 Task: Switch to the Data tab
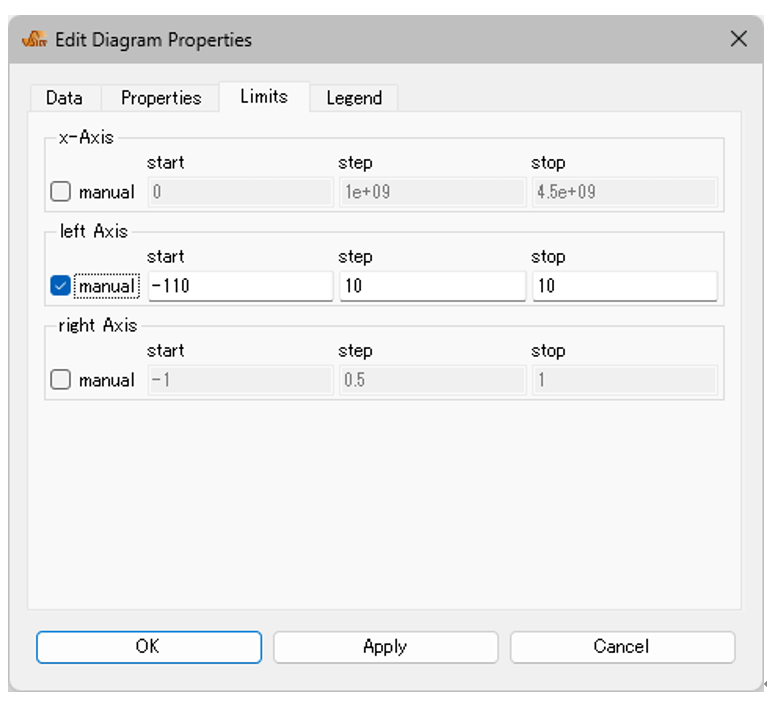tap(65, 98)
